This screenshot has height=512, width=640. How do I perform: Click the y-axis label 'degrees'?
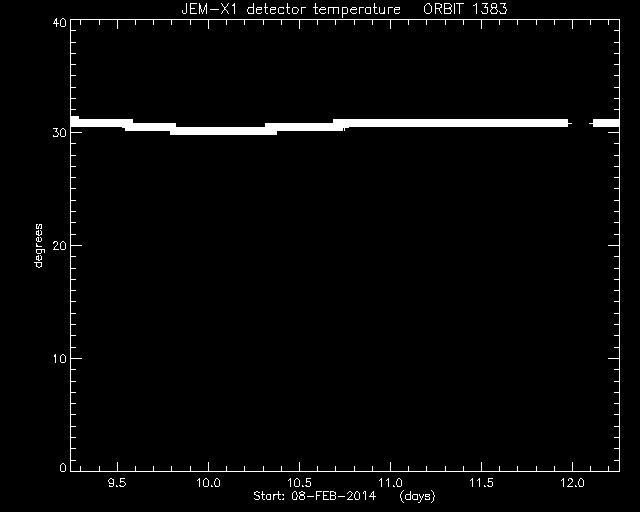click(38, 245)
